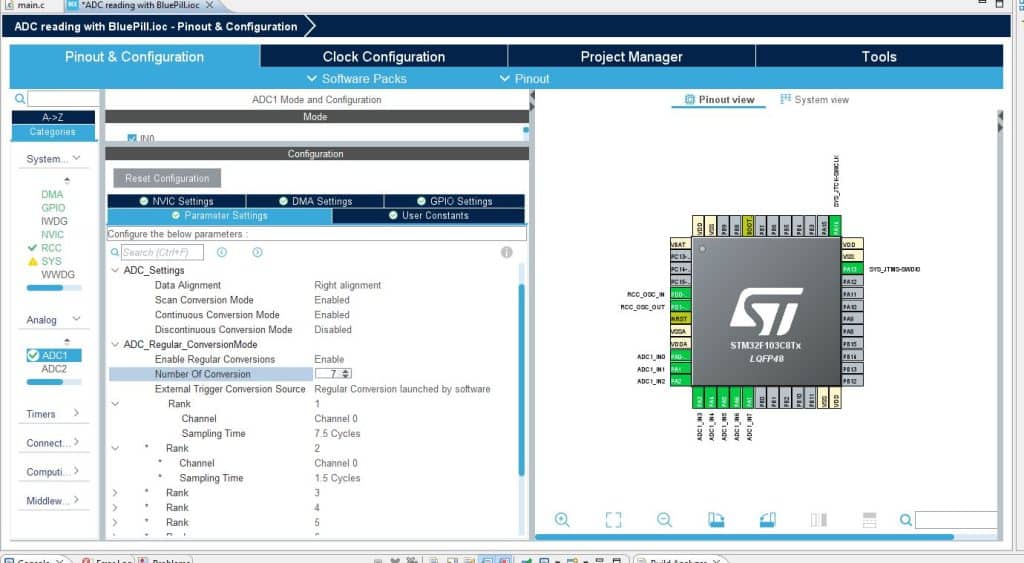Click the VBAT pin on chip
Viewport: 1024px width, 563px height.
[x=680, y=244]
